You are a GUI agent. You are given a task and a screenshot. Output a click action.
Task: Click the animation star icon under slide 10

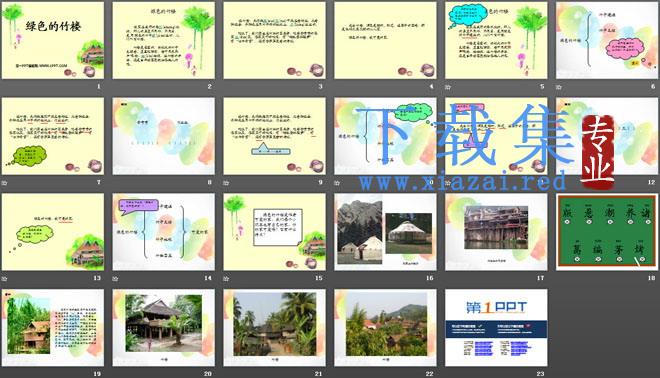337,183
